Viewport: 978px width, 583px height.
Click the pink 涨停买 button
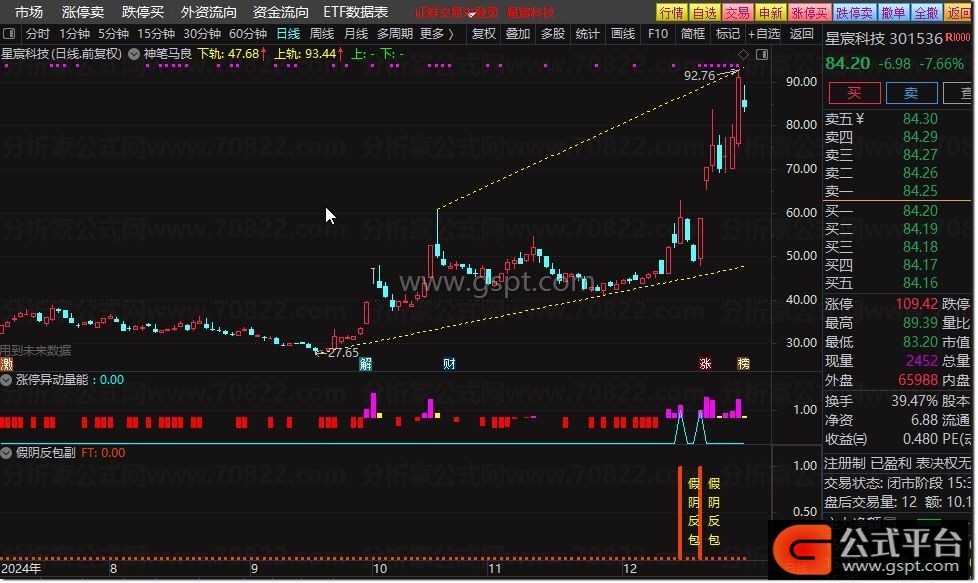(x=809, y=12)
